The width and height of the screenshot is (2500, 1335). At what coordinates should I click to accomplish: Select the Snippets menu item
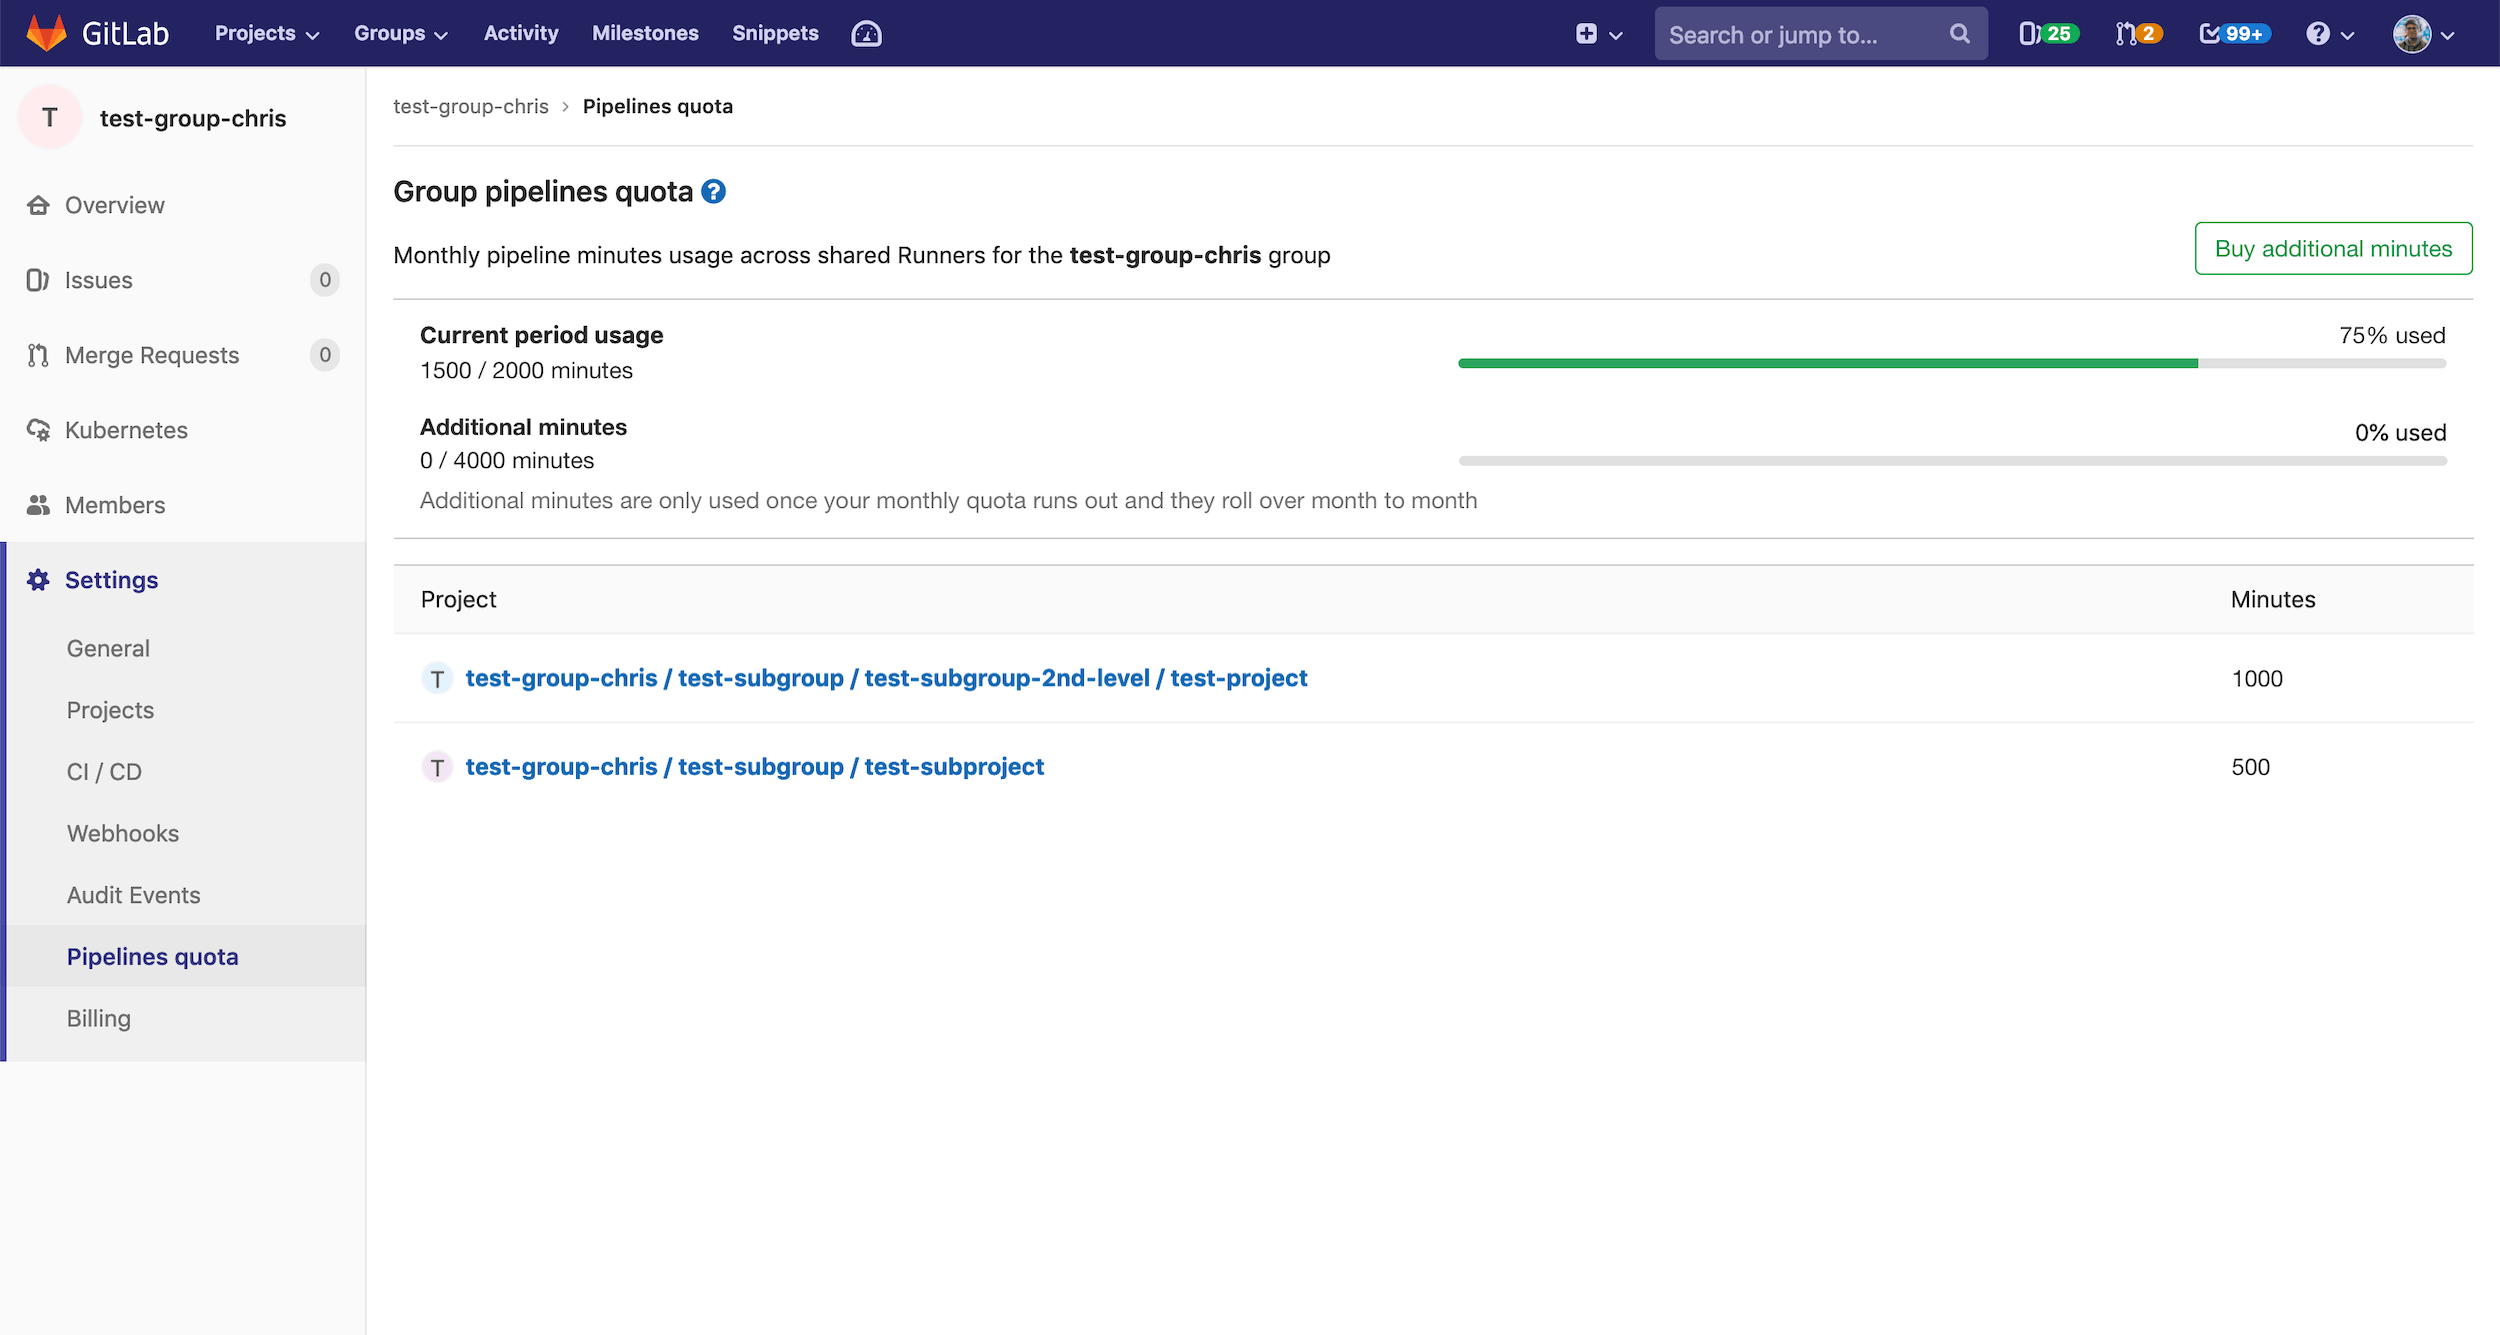click(775, 33)
